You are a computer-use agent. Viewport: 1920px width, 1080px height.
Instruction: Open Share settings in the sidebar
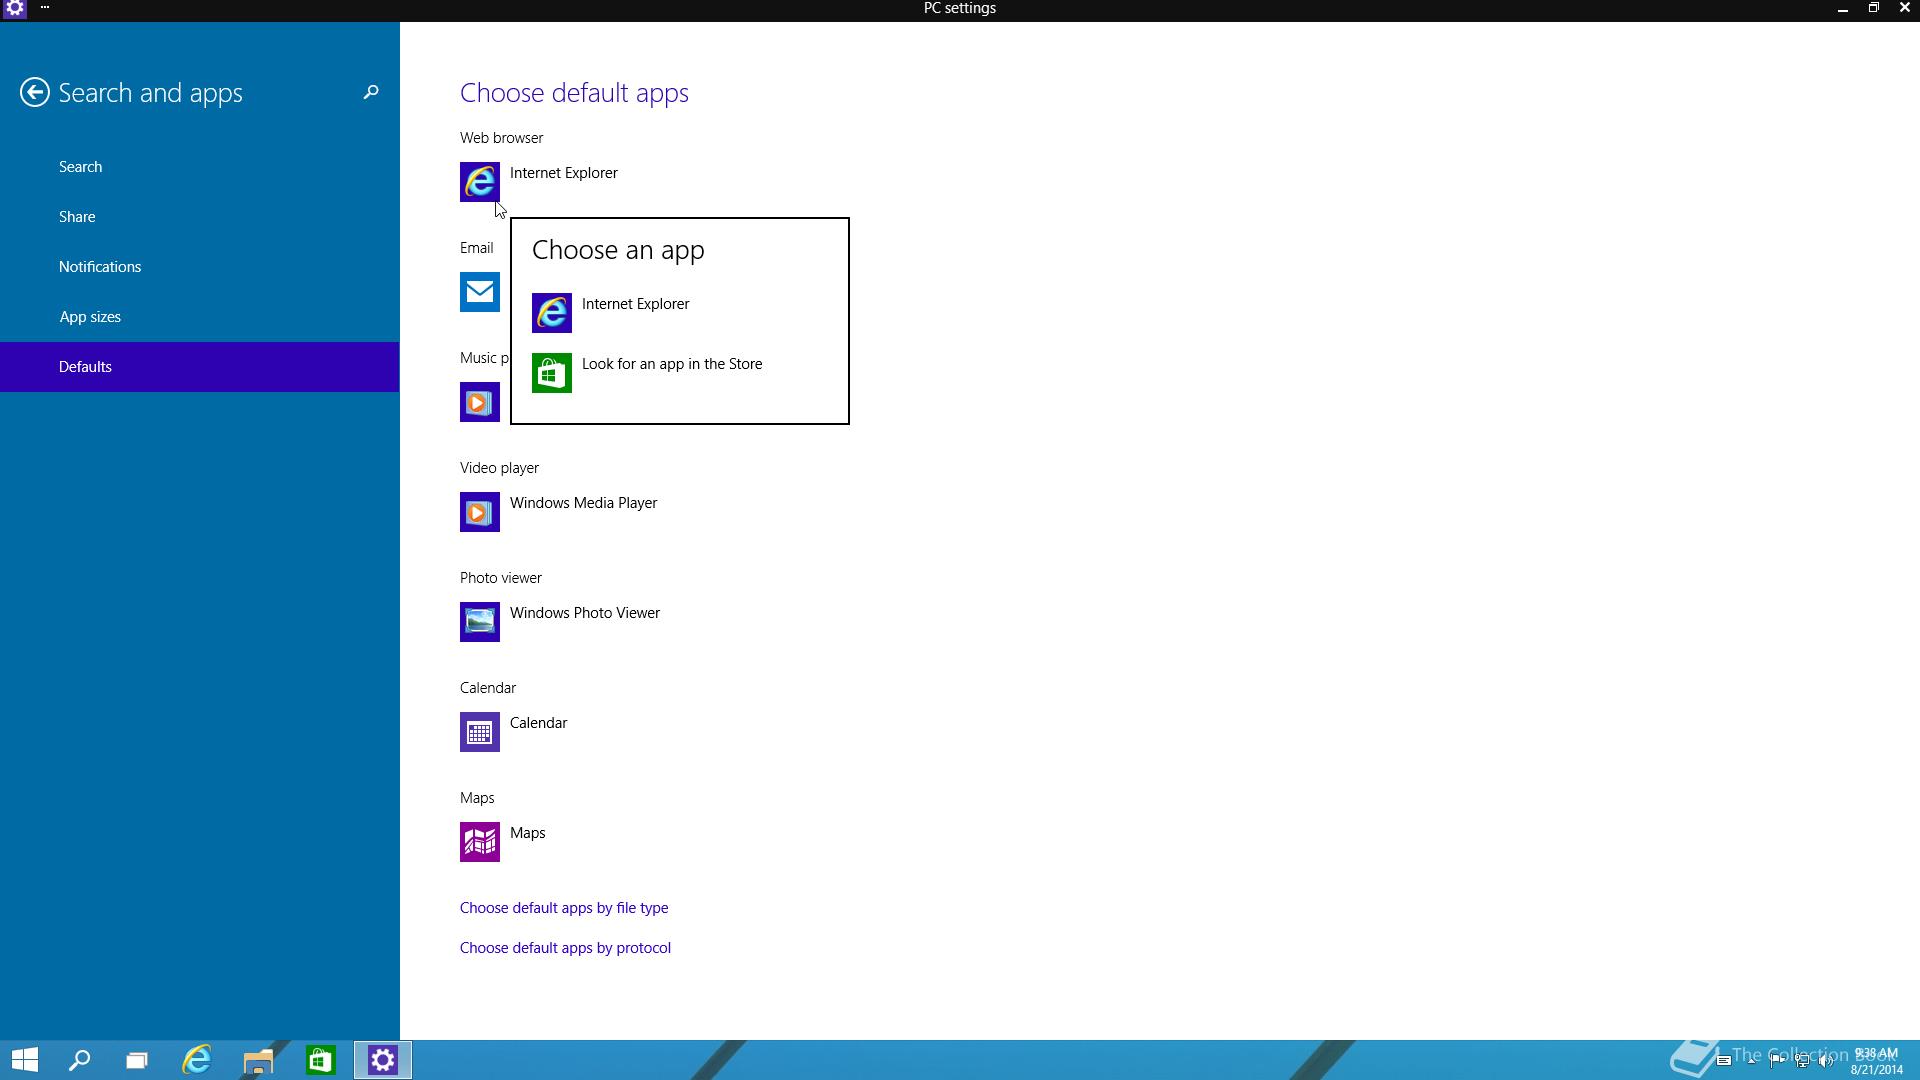(77, 217)
